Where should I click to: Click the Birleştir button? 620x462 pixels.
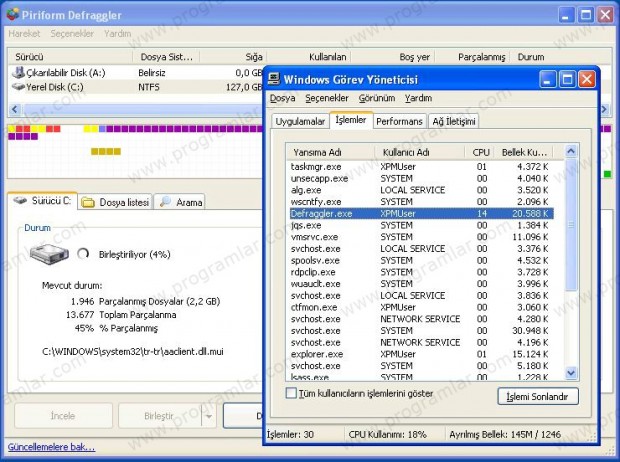(159, 416)
